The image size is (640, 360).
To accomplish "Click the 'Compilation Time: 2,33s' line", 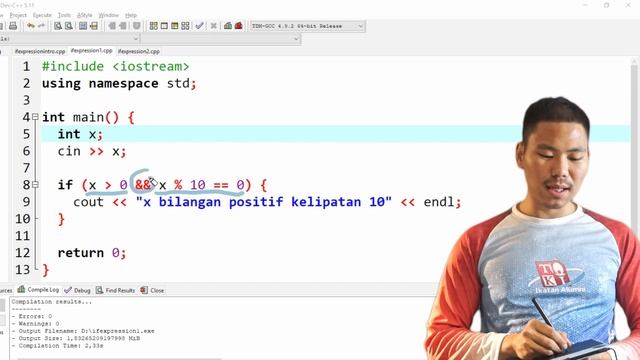I will click(x=58, y=346).
